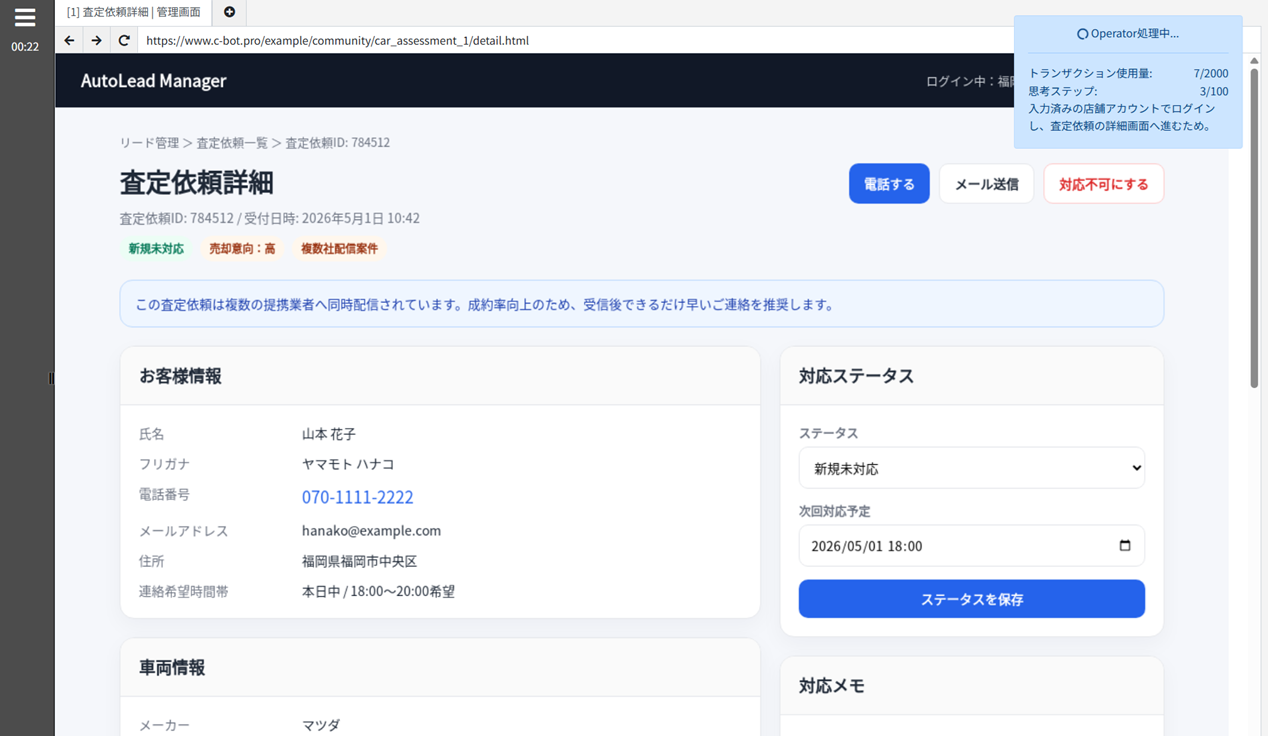Click the browser forward arrow
Viewport: 1268px width, 736px height.
(x=96, y=41)
